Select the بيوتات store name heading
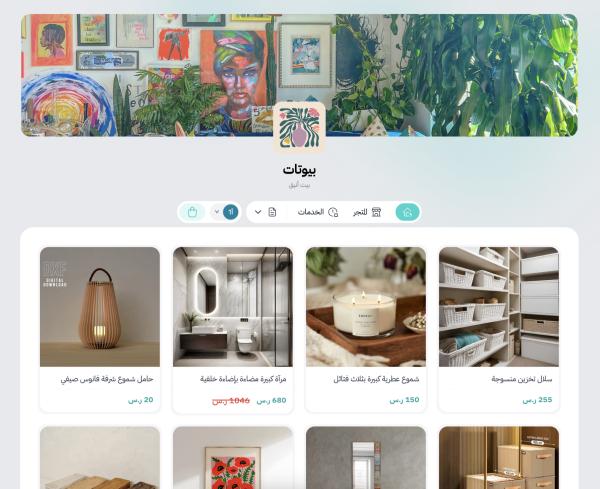 (300, 170)
